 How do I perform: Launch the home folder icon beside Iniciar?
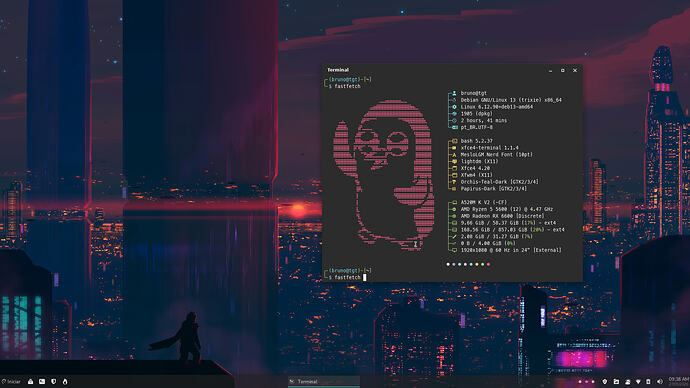point(30,381)
